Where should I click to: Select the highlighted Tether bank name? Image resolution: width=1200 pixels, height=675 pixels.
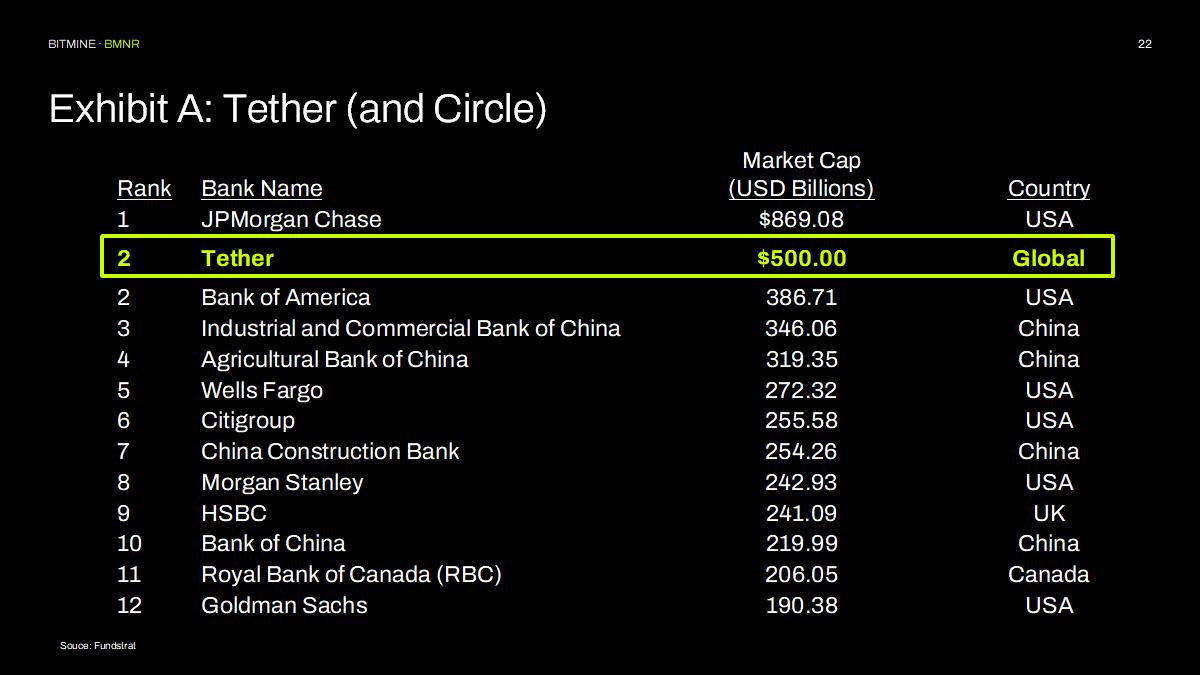point(237,258)
